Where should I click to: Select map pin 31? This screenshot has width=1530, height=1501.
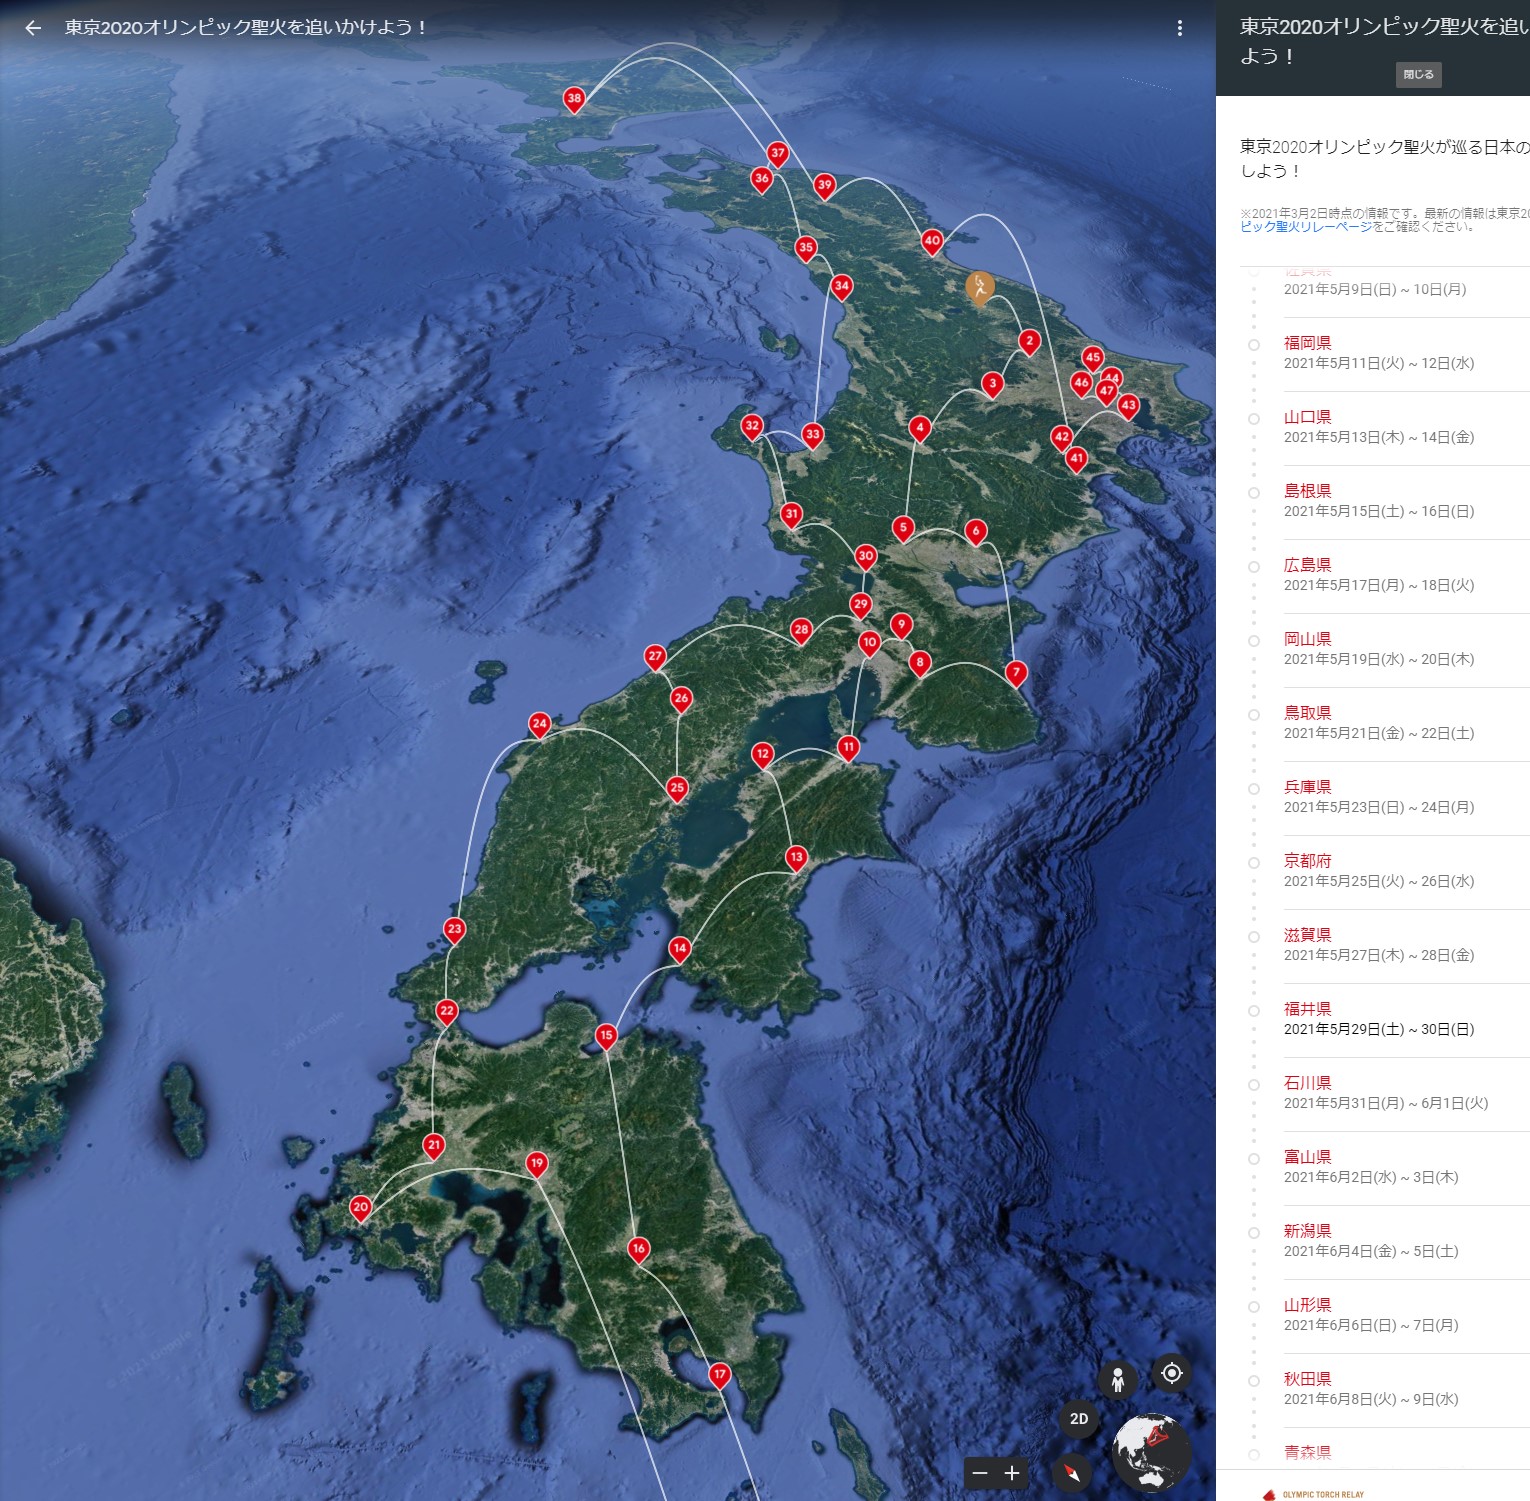[x=792, y=516]
